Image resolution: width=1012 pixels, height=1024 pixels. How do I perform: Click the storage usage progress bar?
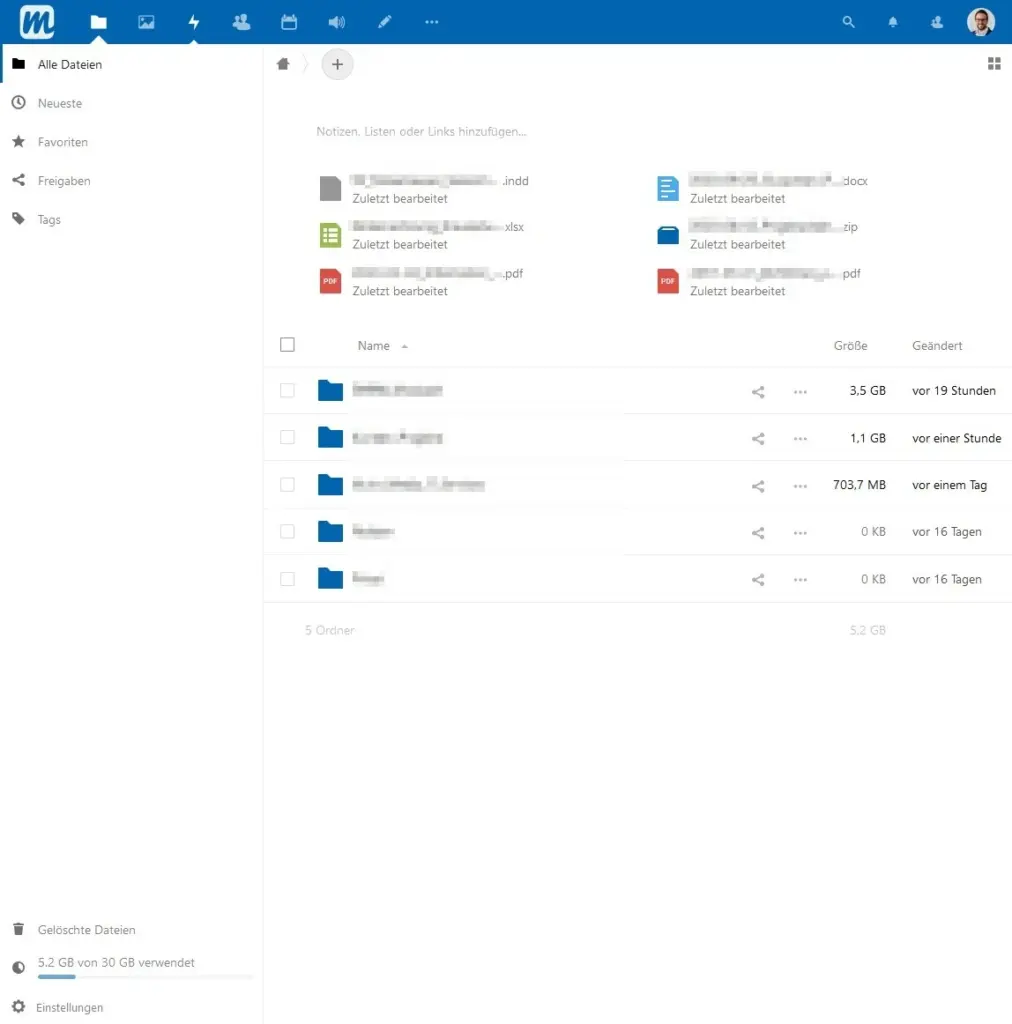[145, 977]
